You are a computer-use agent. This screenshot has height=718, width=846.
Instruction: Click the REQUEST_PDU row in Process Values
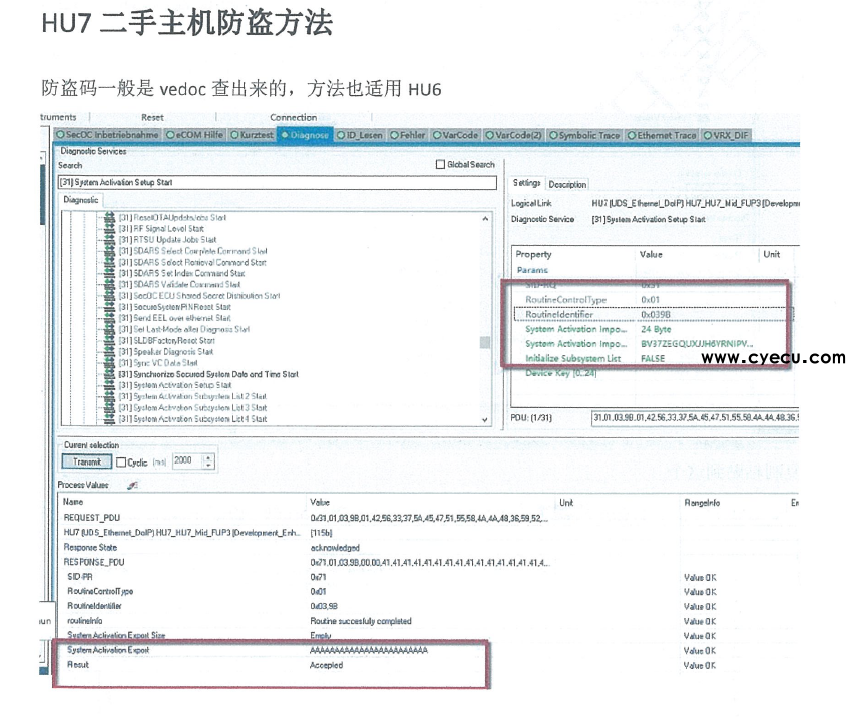click(427, 518)
